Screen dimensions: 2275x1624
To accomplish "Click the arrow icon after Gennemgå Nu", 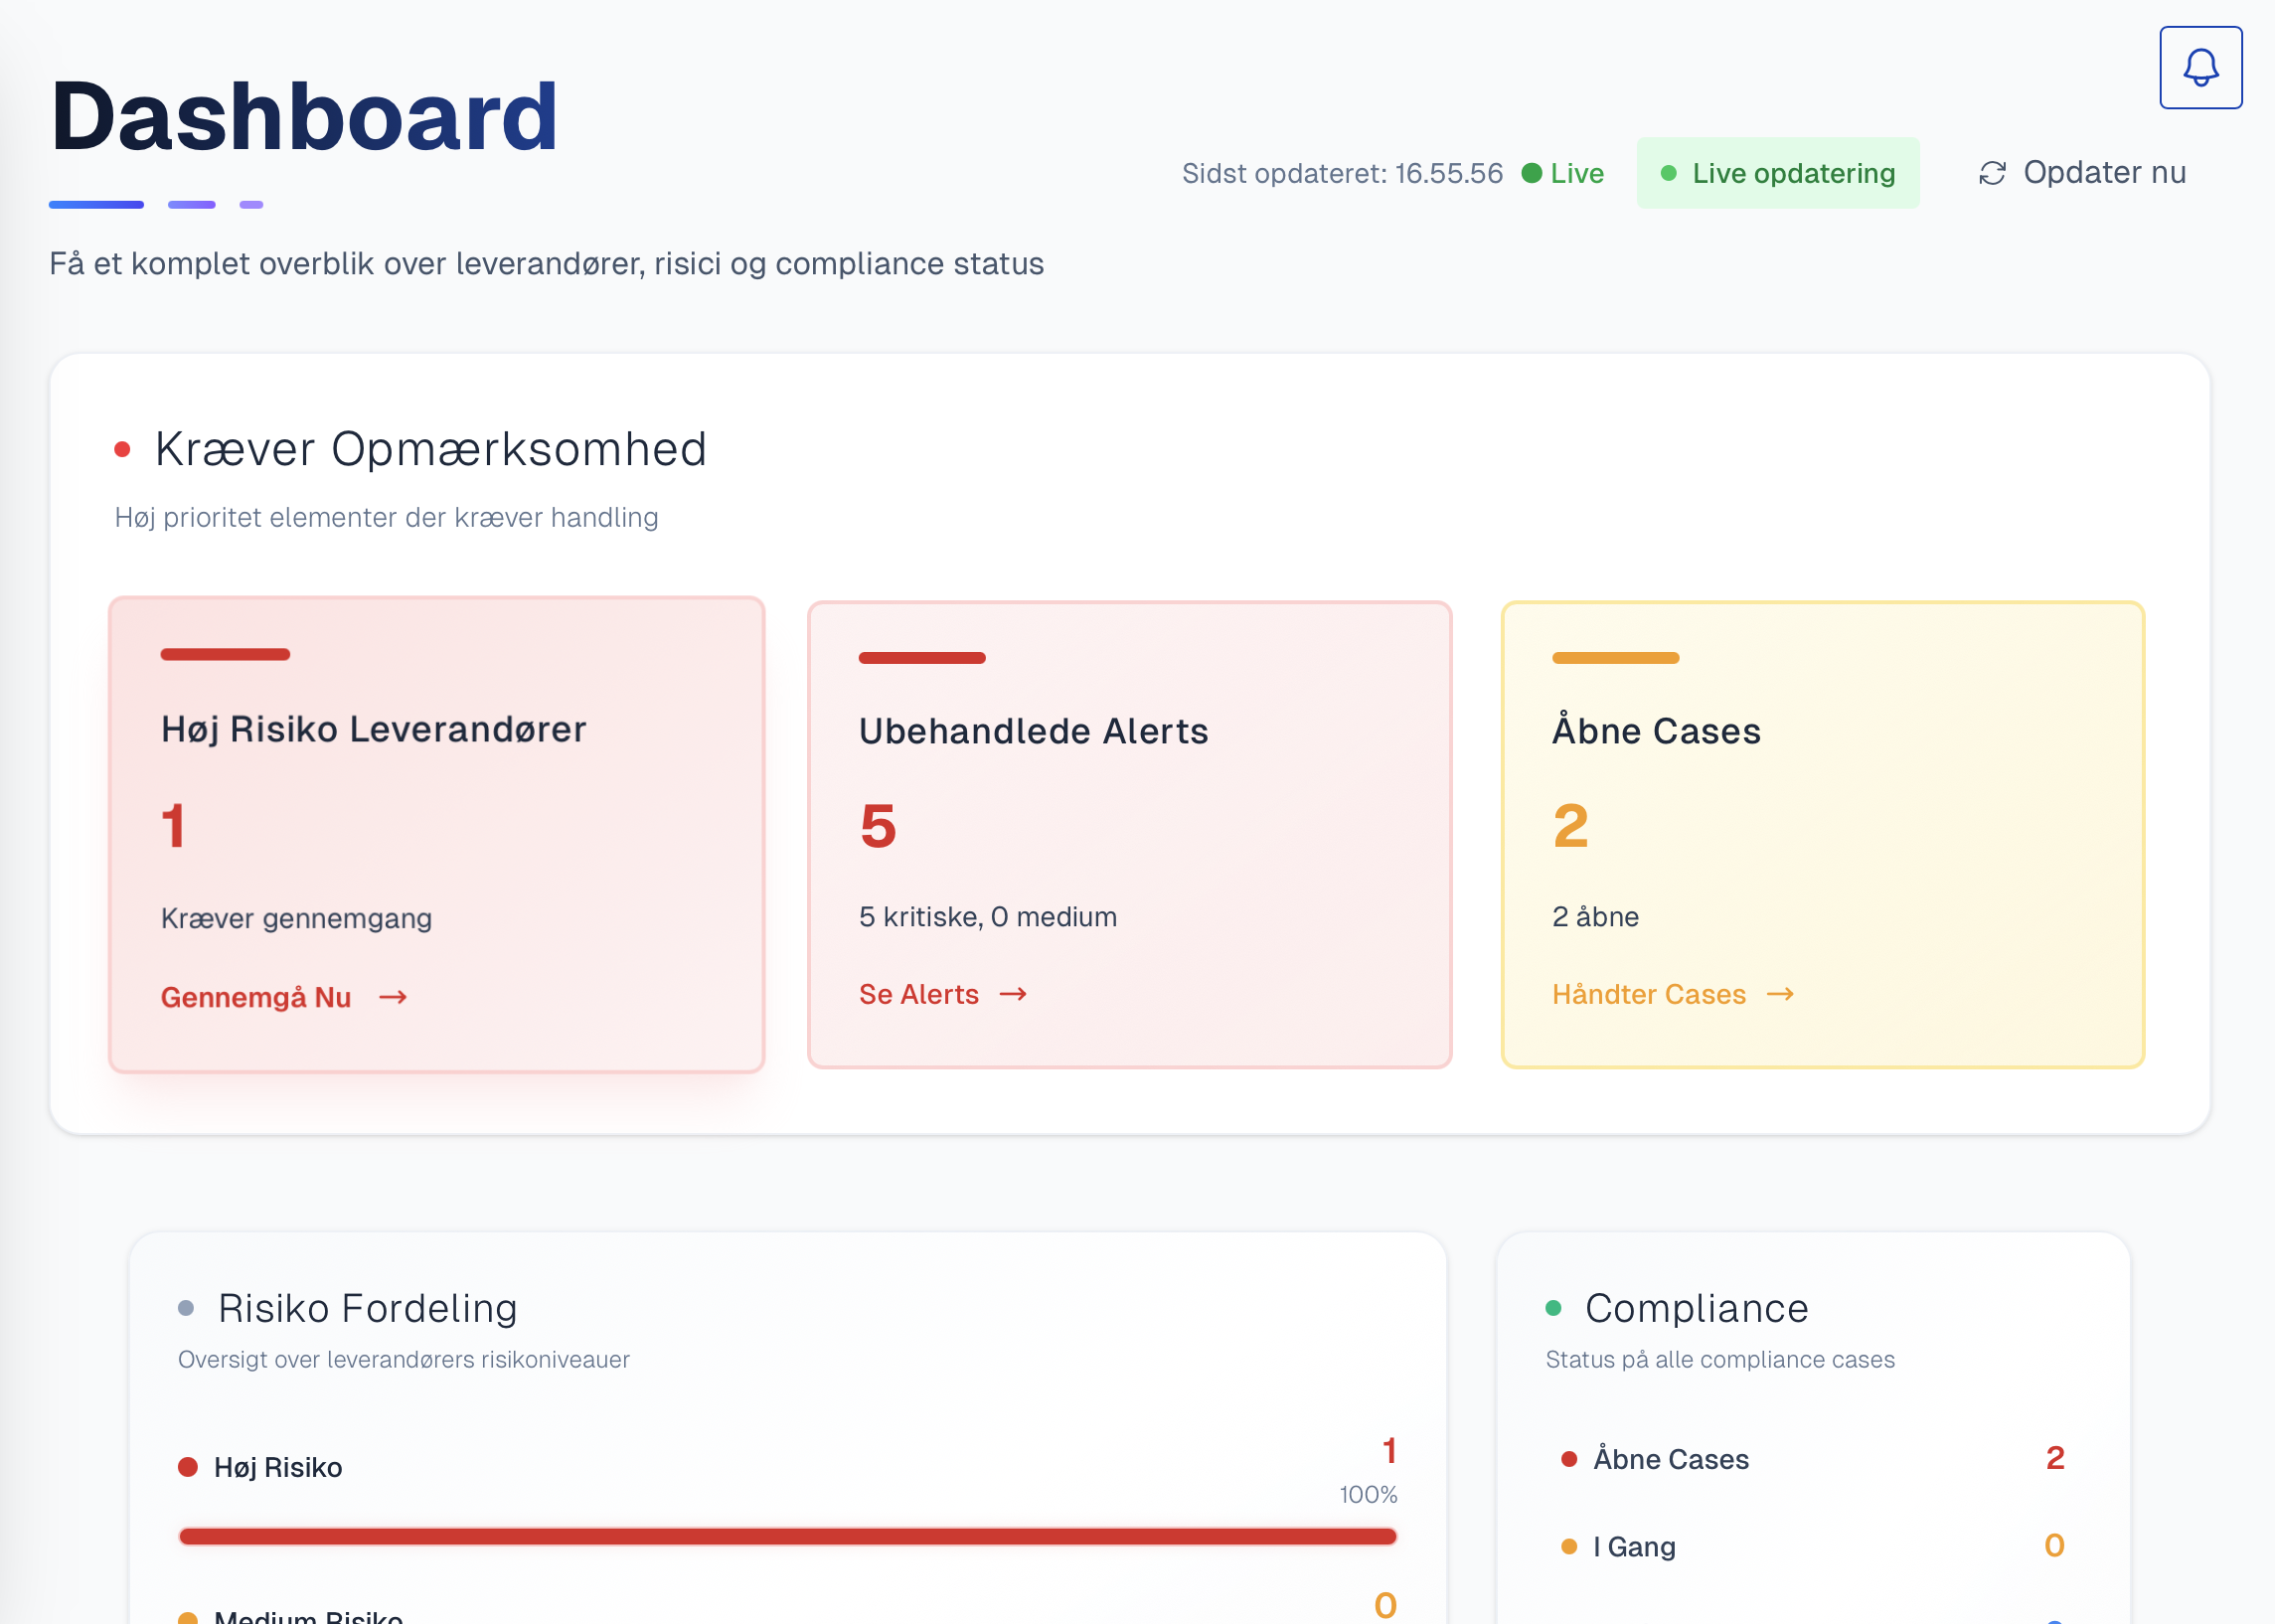I will 393,996.
